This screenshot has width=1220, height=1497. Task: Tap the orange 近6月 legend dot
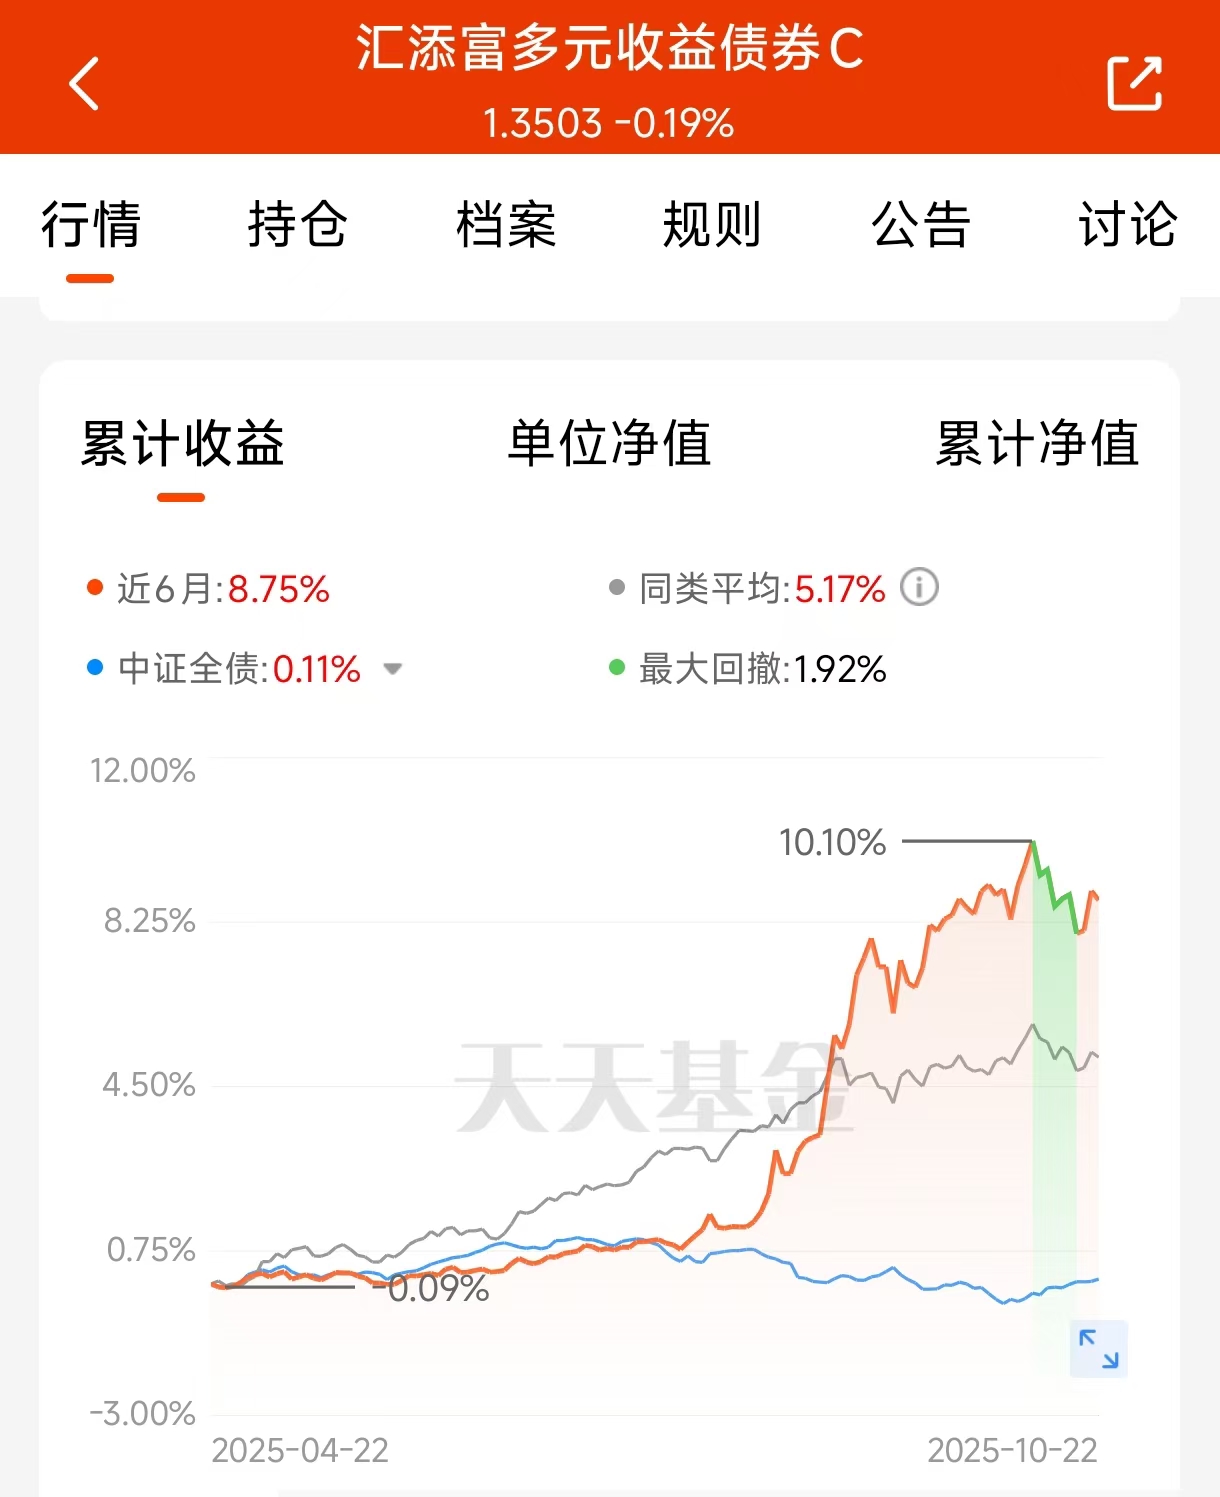95,588
